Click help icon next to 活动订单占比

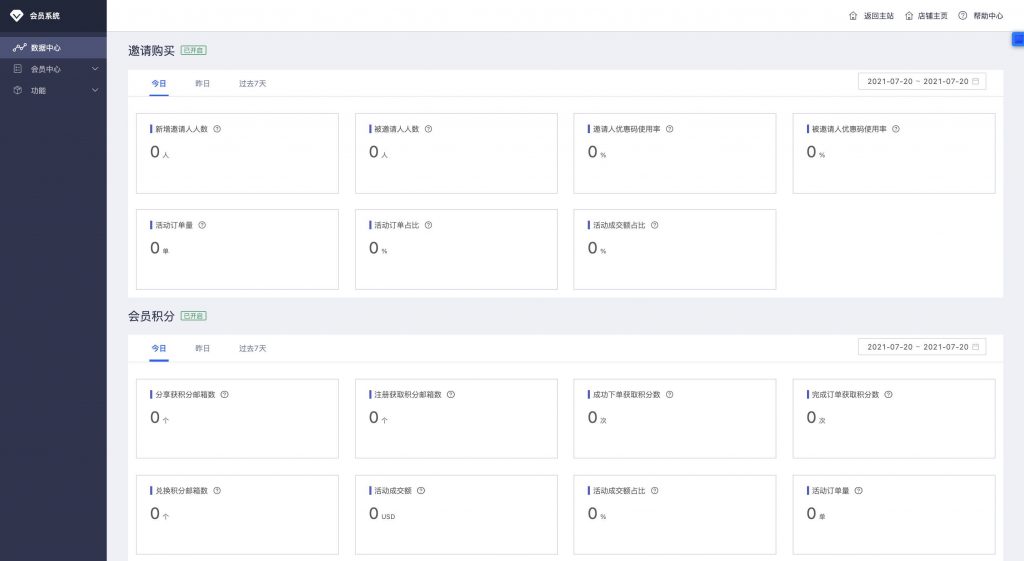428,225
